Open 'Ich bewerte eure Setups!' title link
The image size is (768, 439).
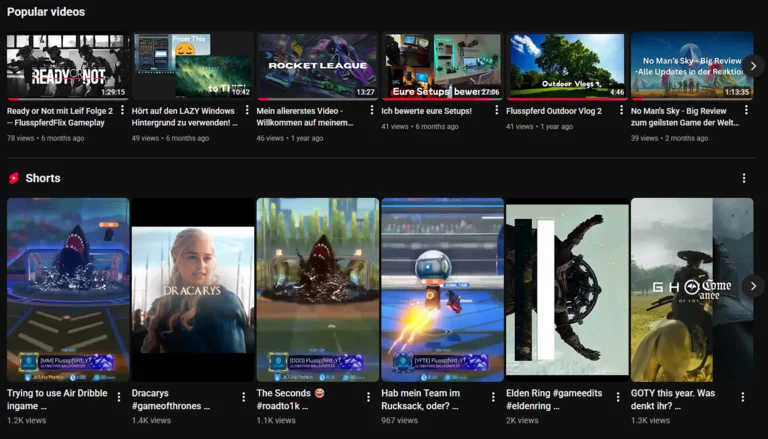tap(427, 111)
